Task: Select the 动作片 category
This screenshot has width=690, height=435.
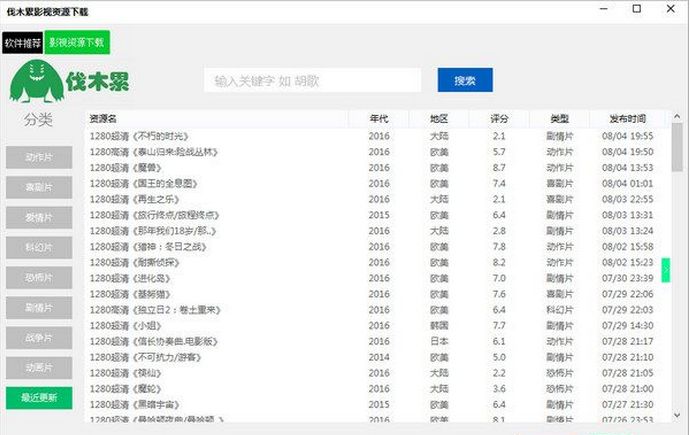Action: (x=39, y=157)
